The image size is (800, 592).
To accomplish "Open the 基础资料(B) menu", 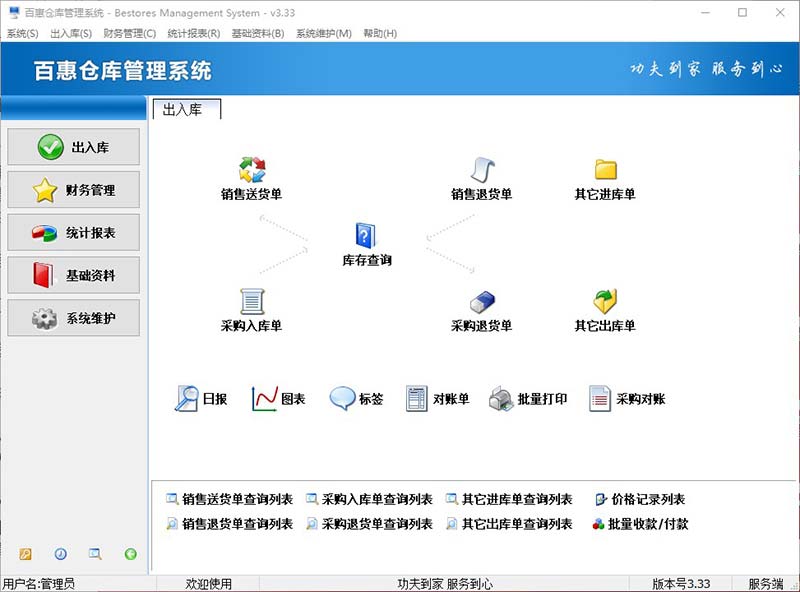I will tap(258, 34).
